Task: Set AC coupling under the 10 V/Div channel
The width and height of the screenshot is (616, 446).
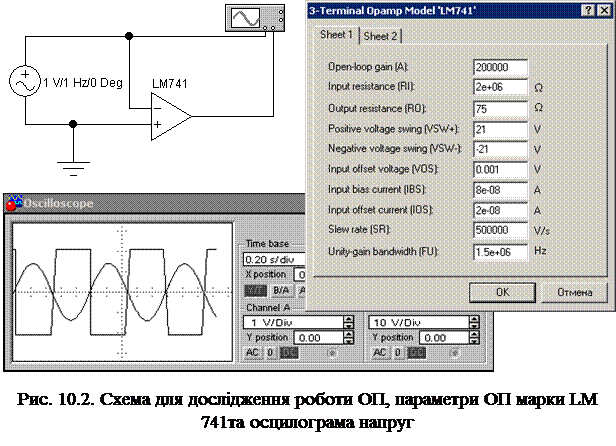Action: tap(380, 352)
